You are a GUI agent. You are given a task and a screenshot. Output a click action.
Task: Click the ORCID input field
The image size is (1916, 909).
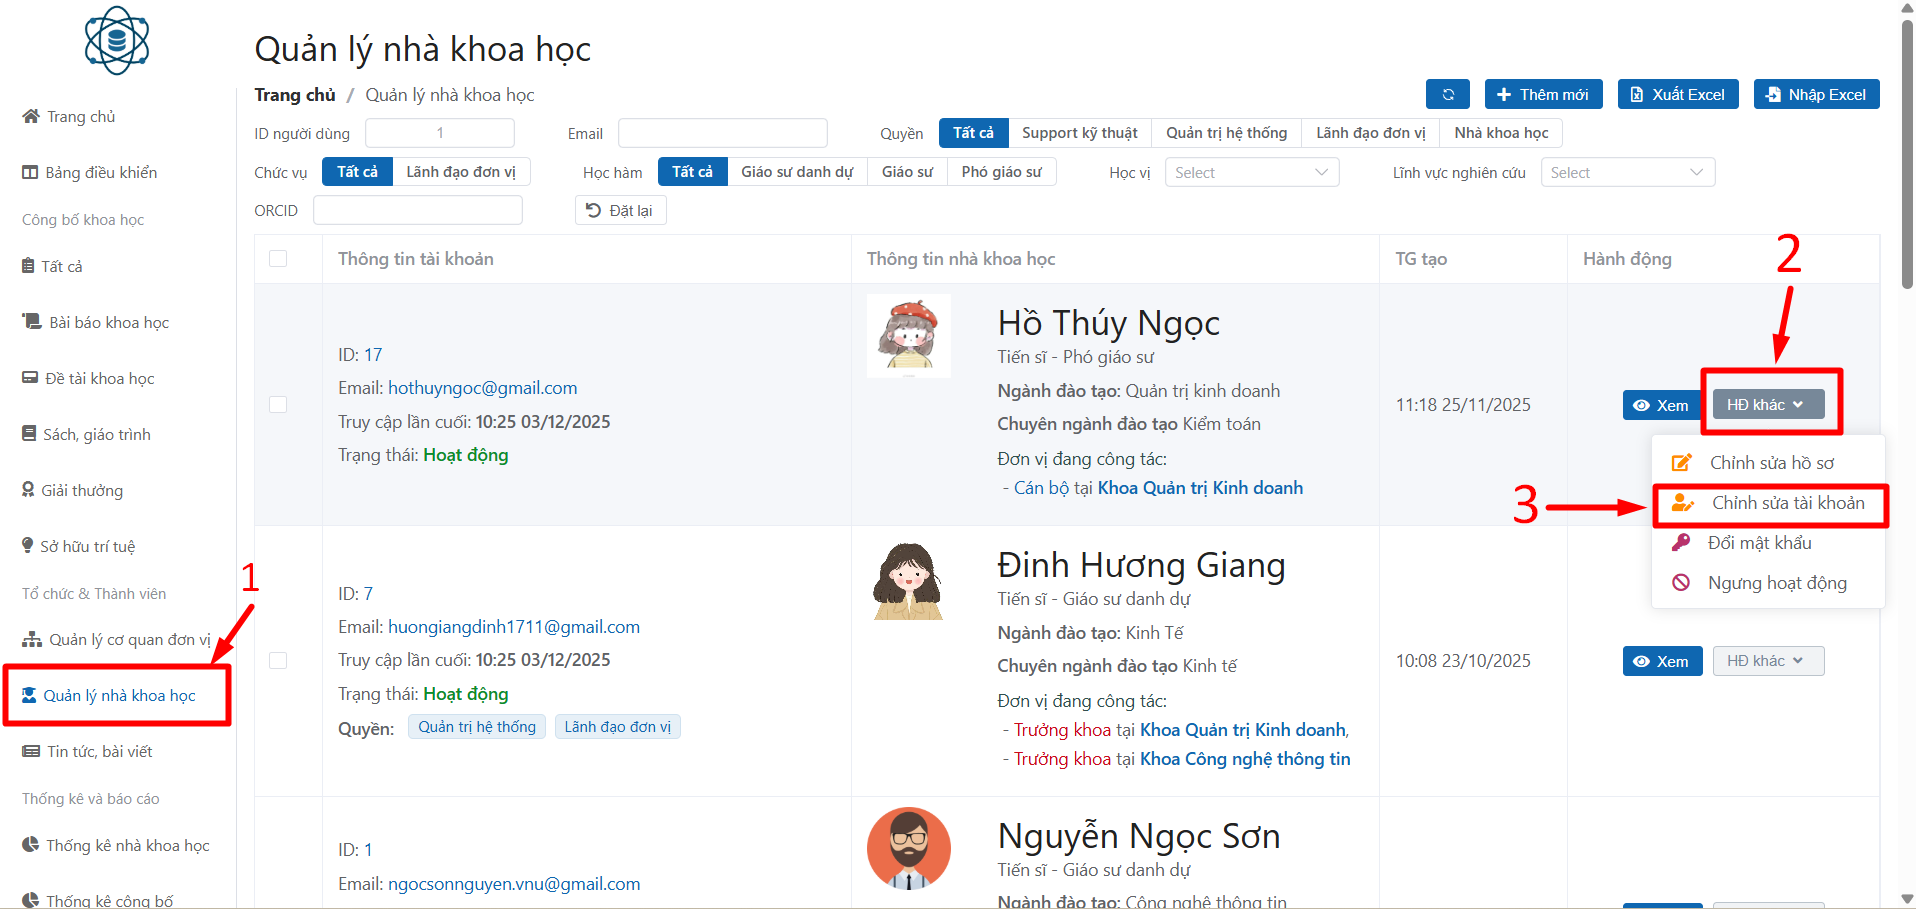coord(417,211)
